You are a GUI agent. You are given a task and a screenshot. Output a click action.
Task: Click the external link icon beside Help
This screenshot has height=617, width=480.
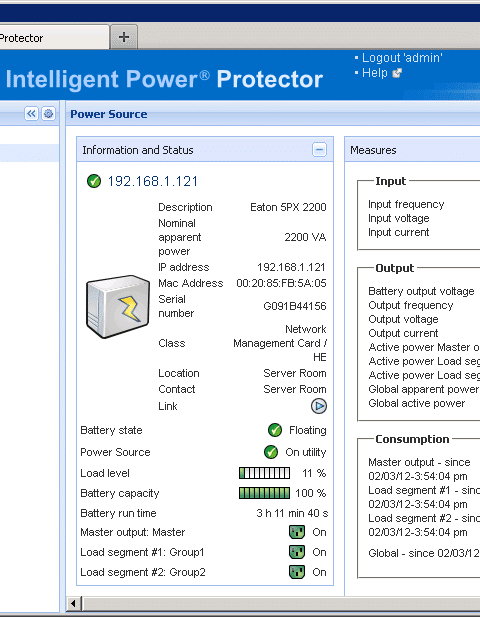click(397, 73)
